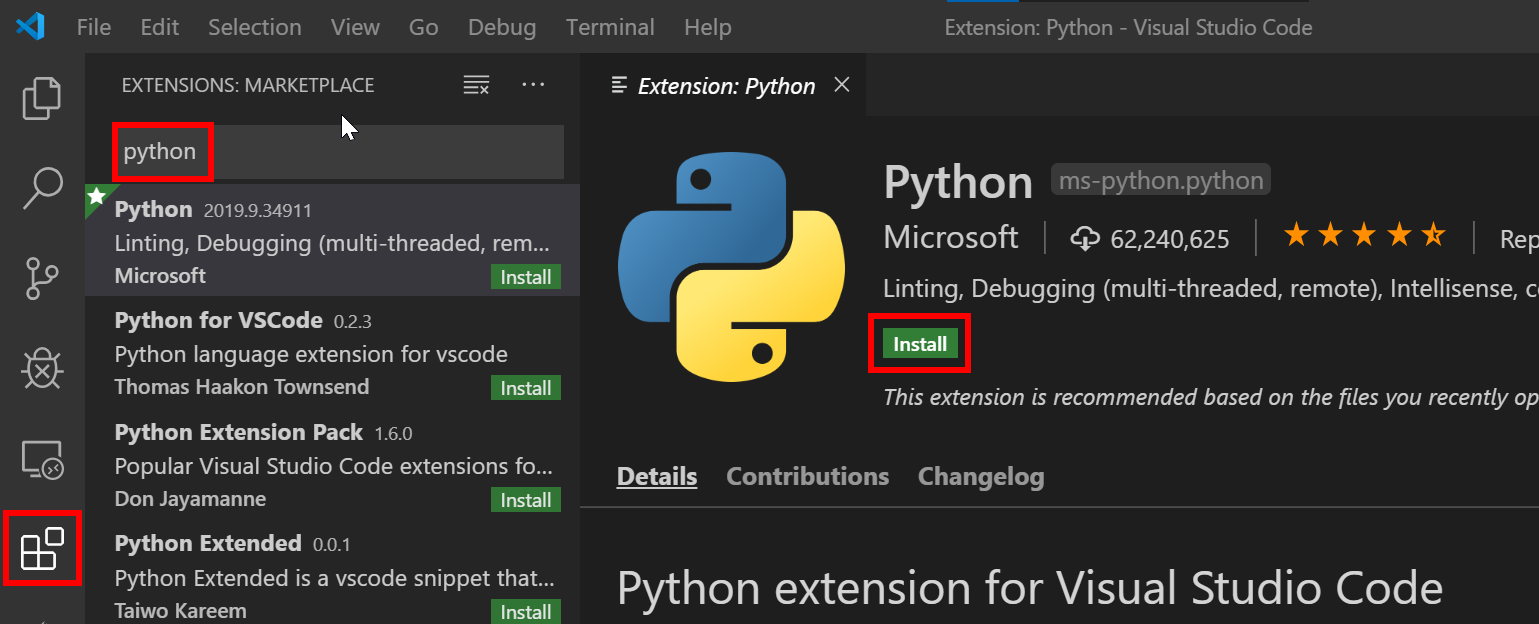
Task: Select the Extension: Python editor tab
Action: (x=722, y=86)
